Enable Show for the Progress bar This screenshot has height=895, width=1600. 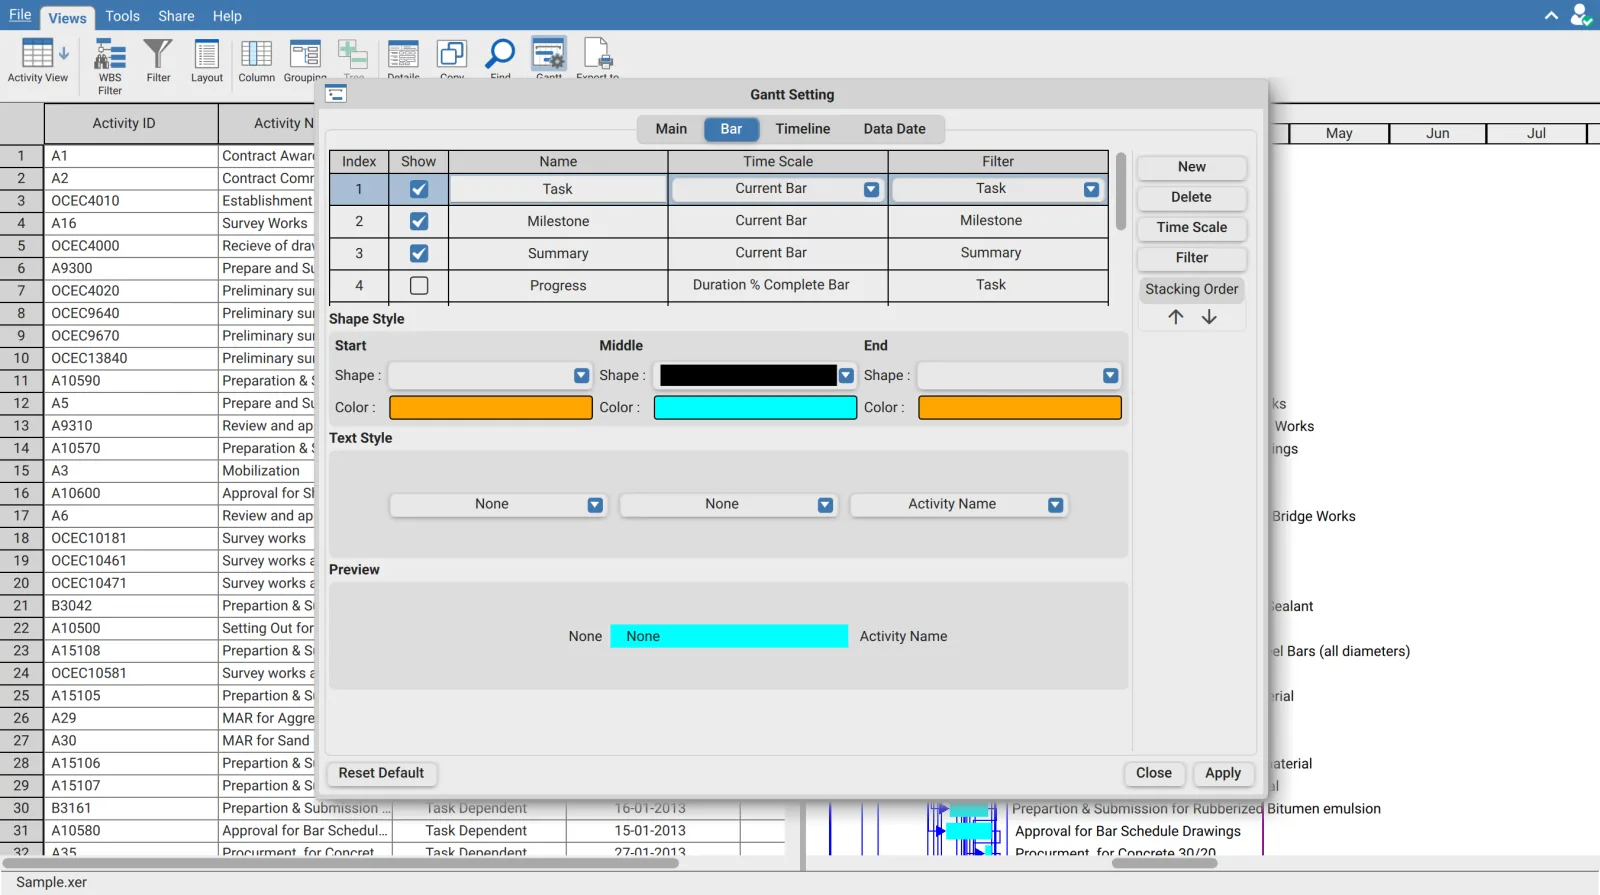[x=419, y=286]
